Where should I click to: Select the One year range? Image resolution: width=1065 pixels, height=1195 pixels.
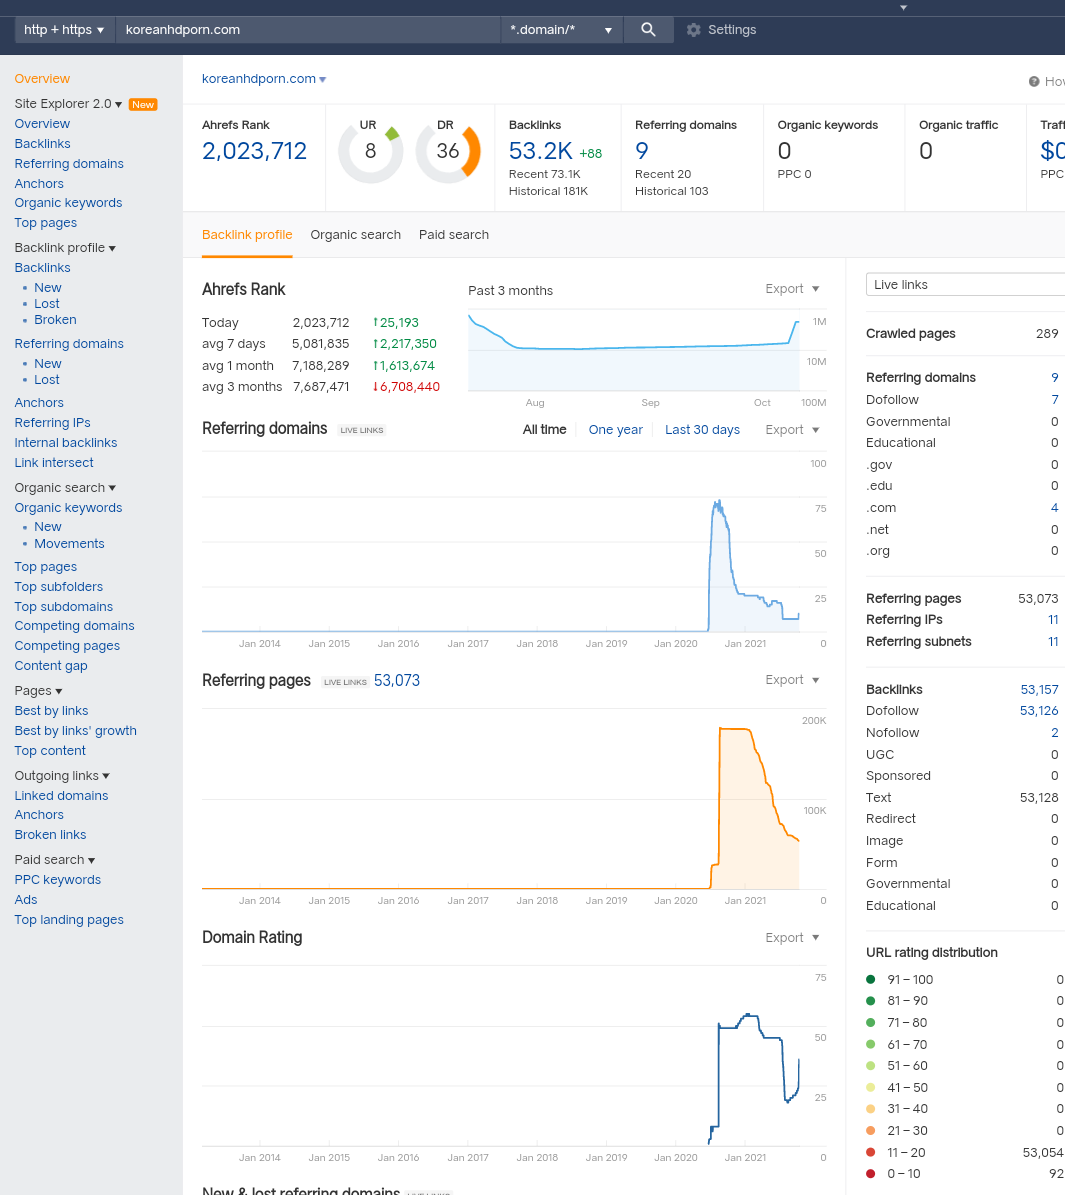(615, 430)
